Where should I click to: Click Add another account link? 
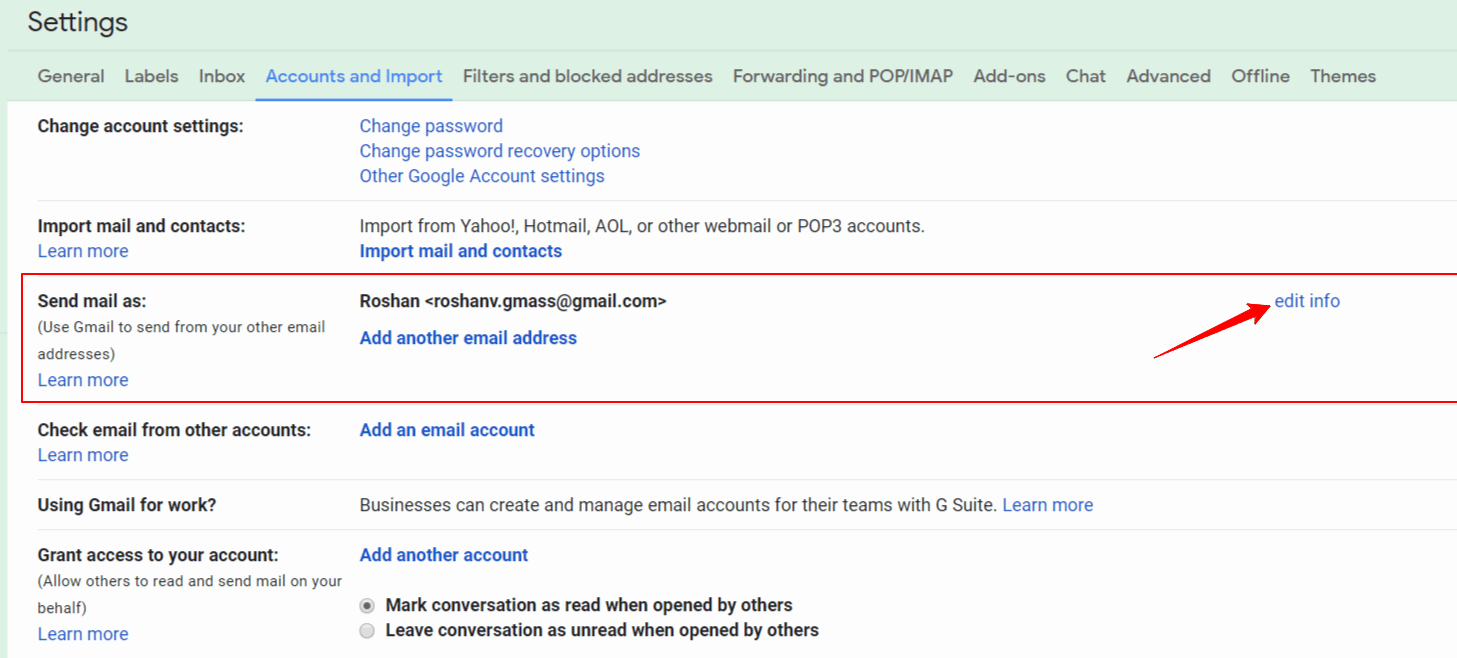point(444,555)
